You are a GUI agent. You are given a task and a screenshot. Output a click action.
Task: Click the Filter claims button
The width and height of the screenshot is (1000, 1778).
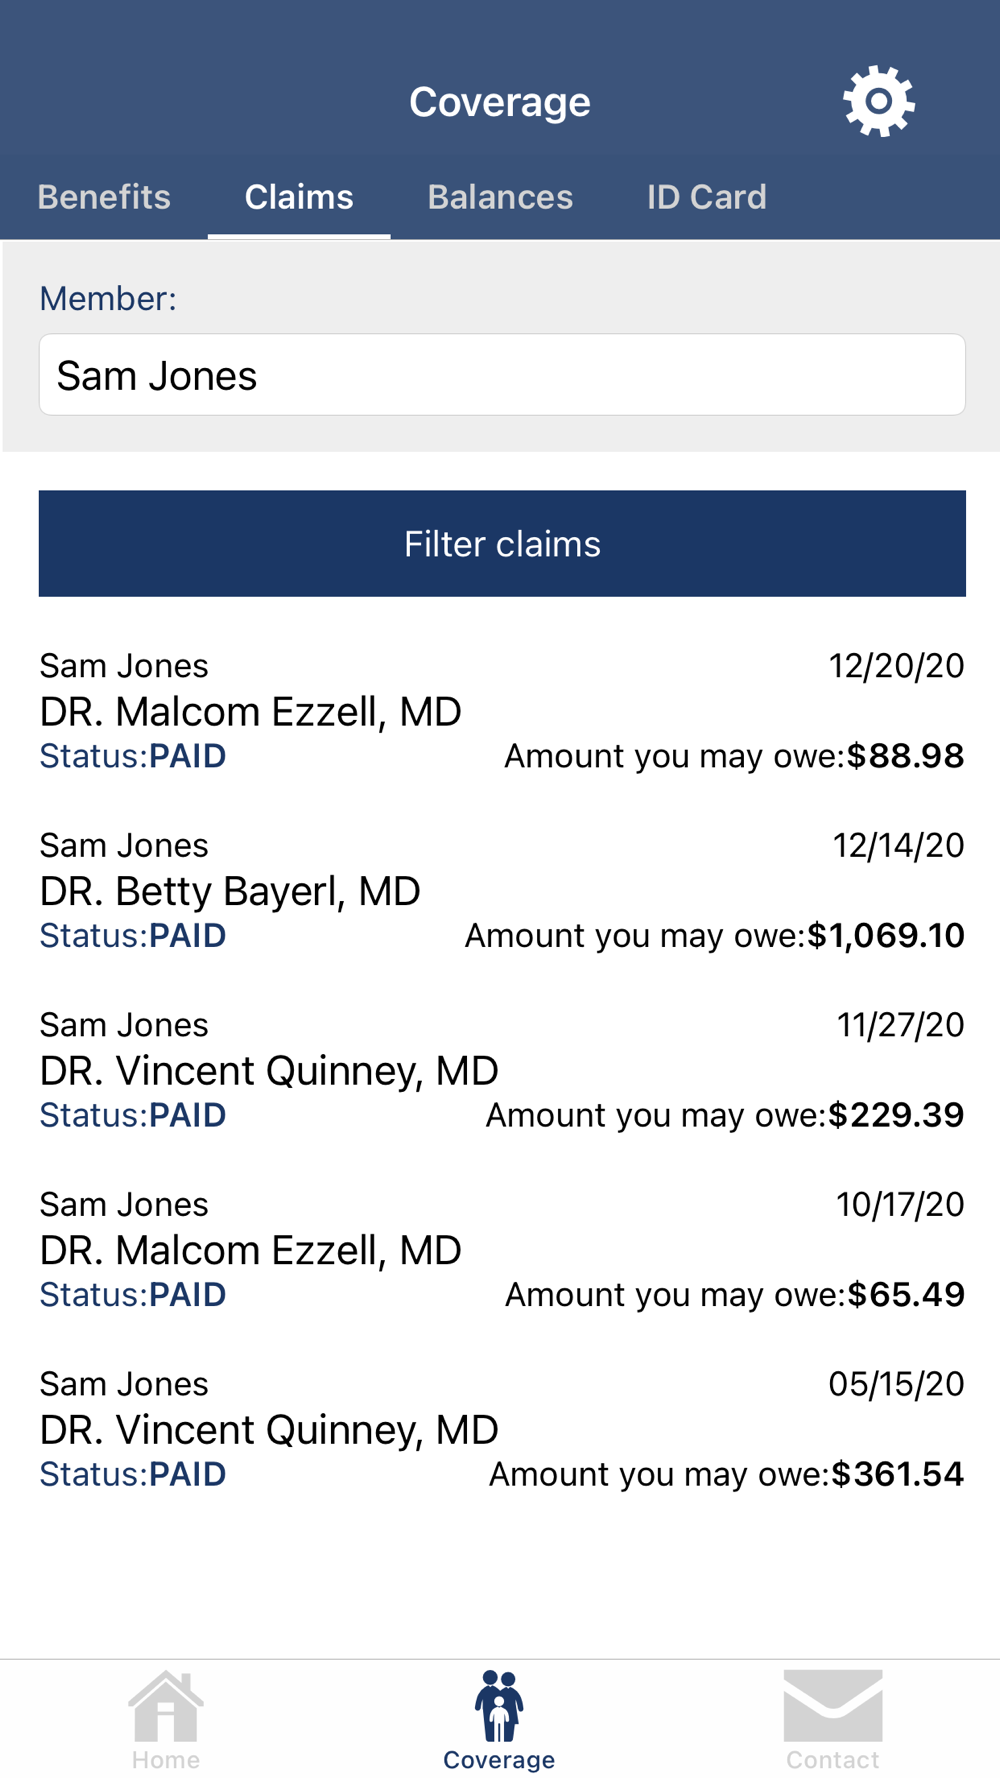coord(502,544)
